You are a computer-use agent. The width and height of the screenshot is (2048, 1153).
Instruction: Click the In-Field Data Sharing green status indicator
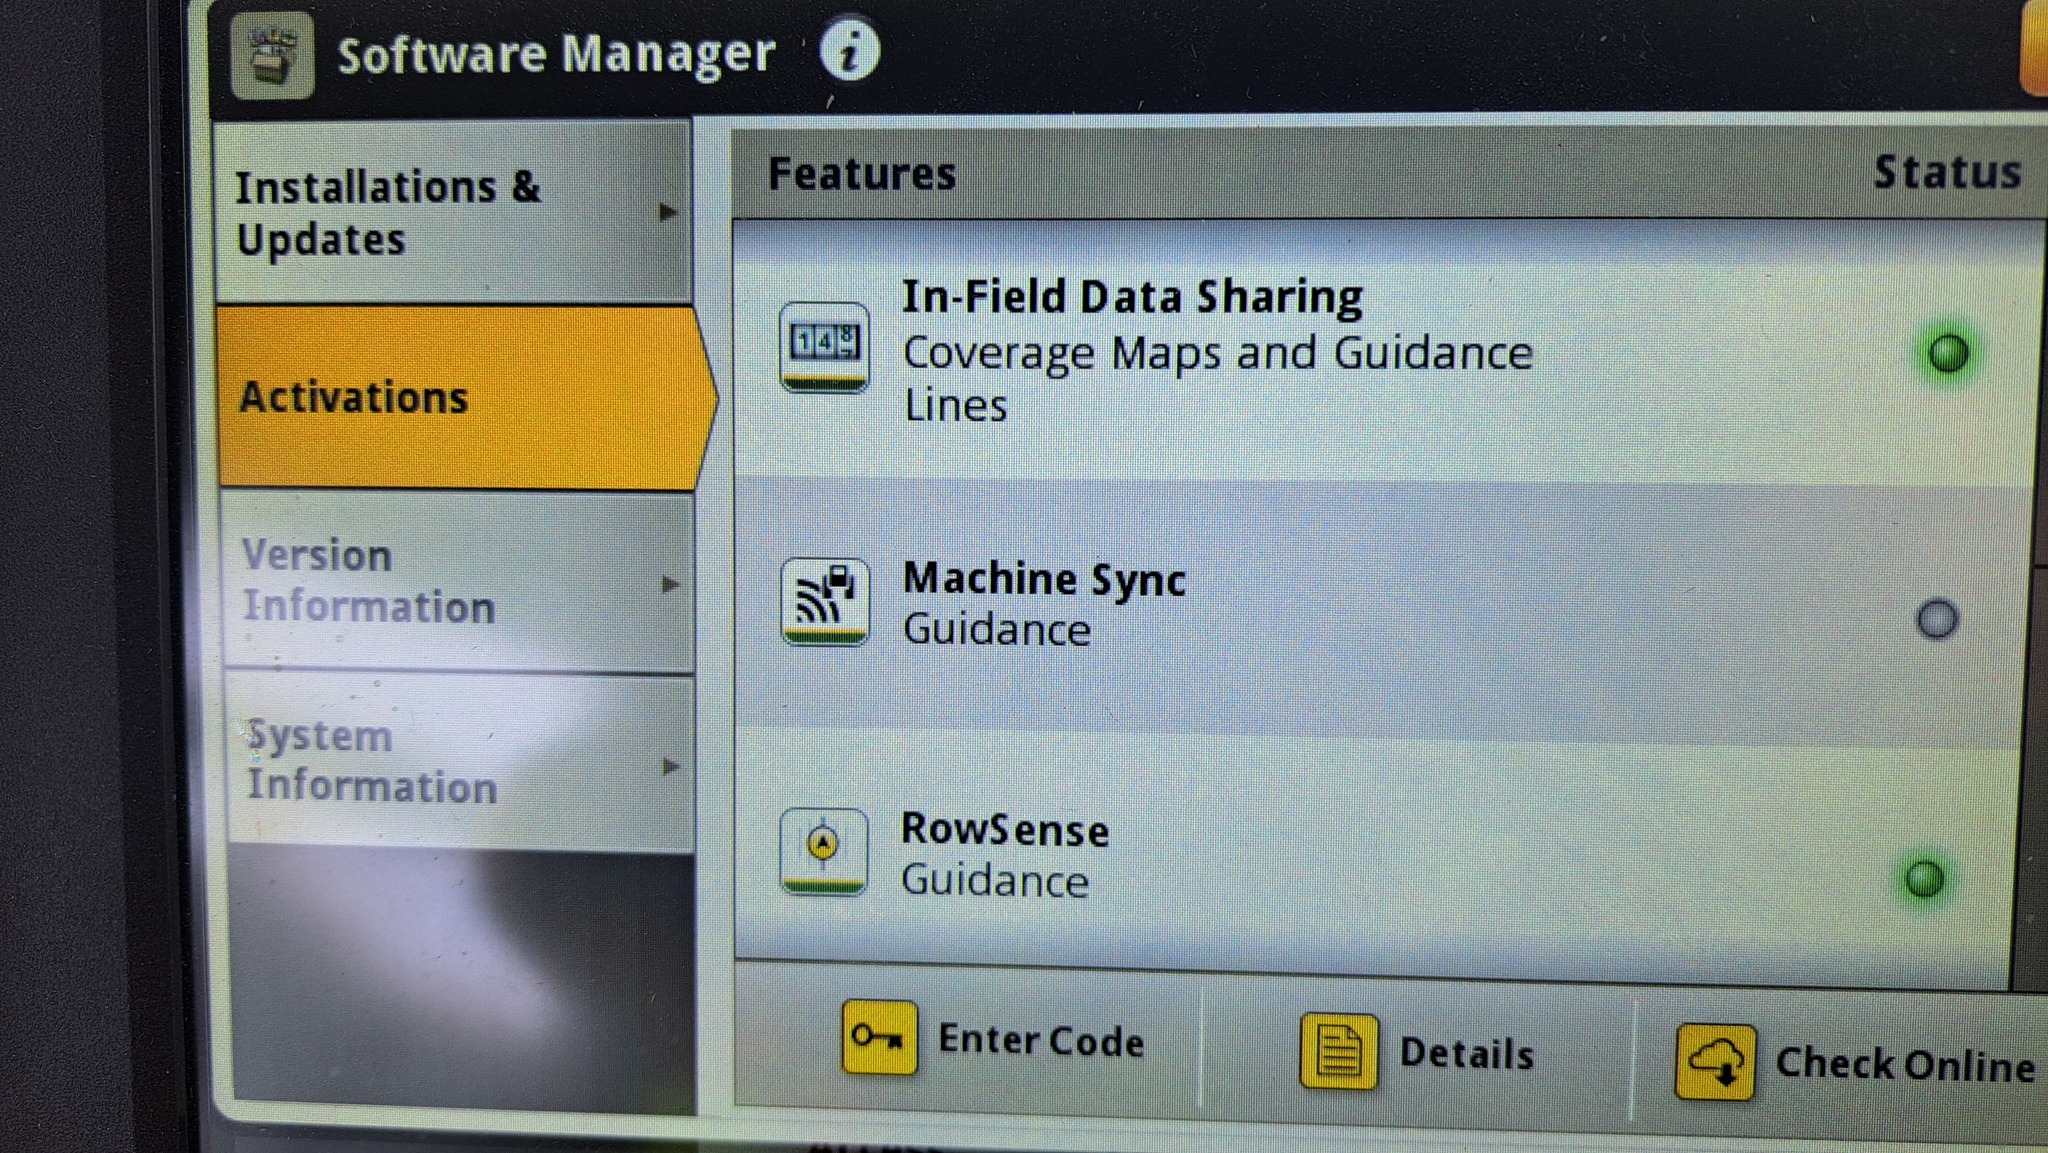[1947, 353]
